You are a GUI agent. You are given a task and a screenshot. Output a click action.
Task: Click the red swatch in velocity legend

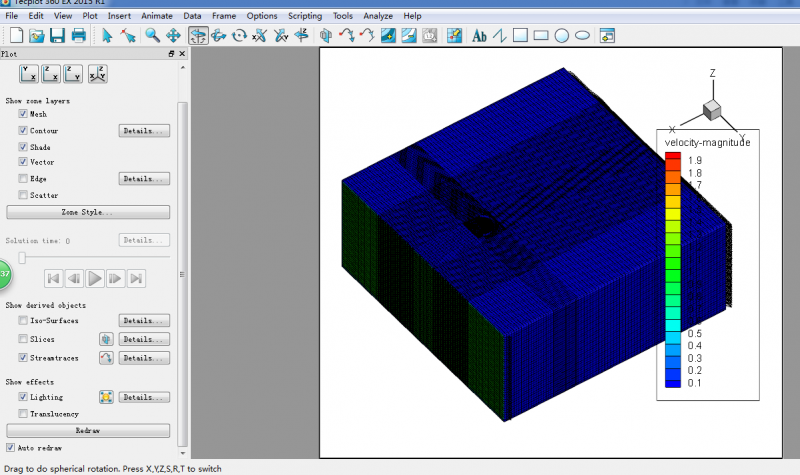click(x=673, y=156)
